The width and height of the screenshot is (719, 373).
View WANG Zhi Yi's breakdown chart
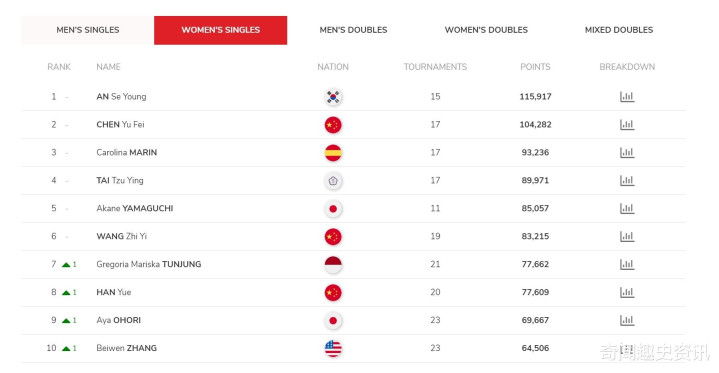(x=627, y=237)
